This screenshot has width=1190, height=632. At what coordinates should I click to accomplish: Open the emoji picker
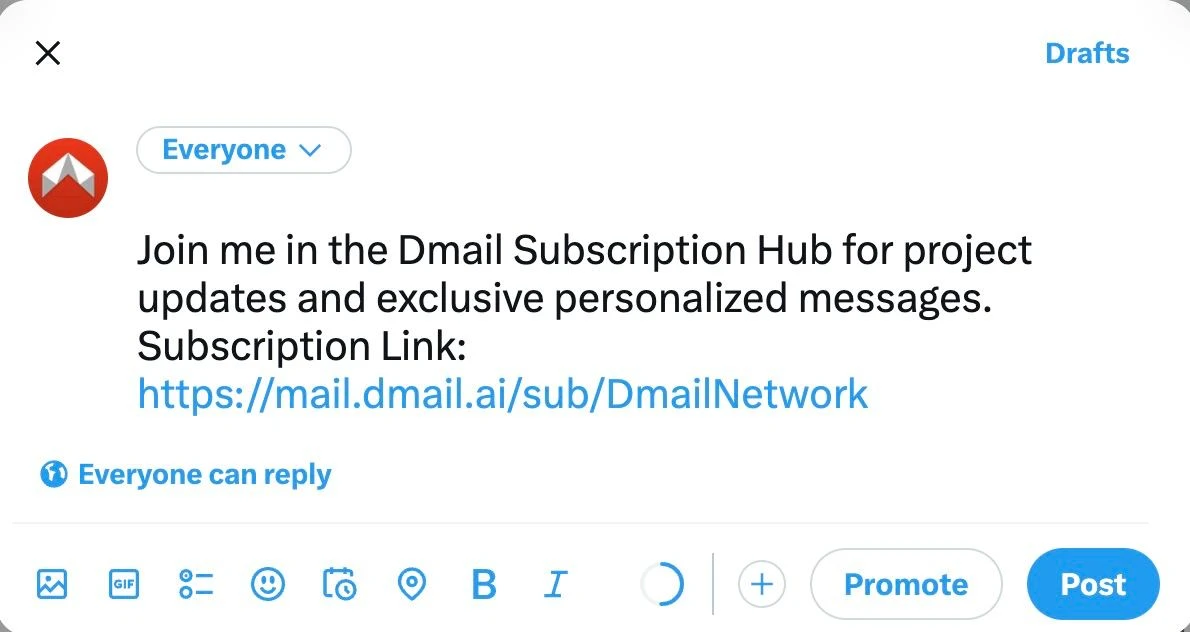click(x=267, y=584)
